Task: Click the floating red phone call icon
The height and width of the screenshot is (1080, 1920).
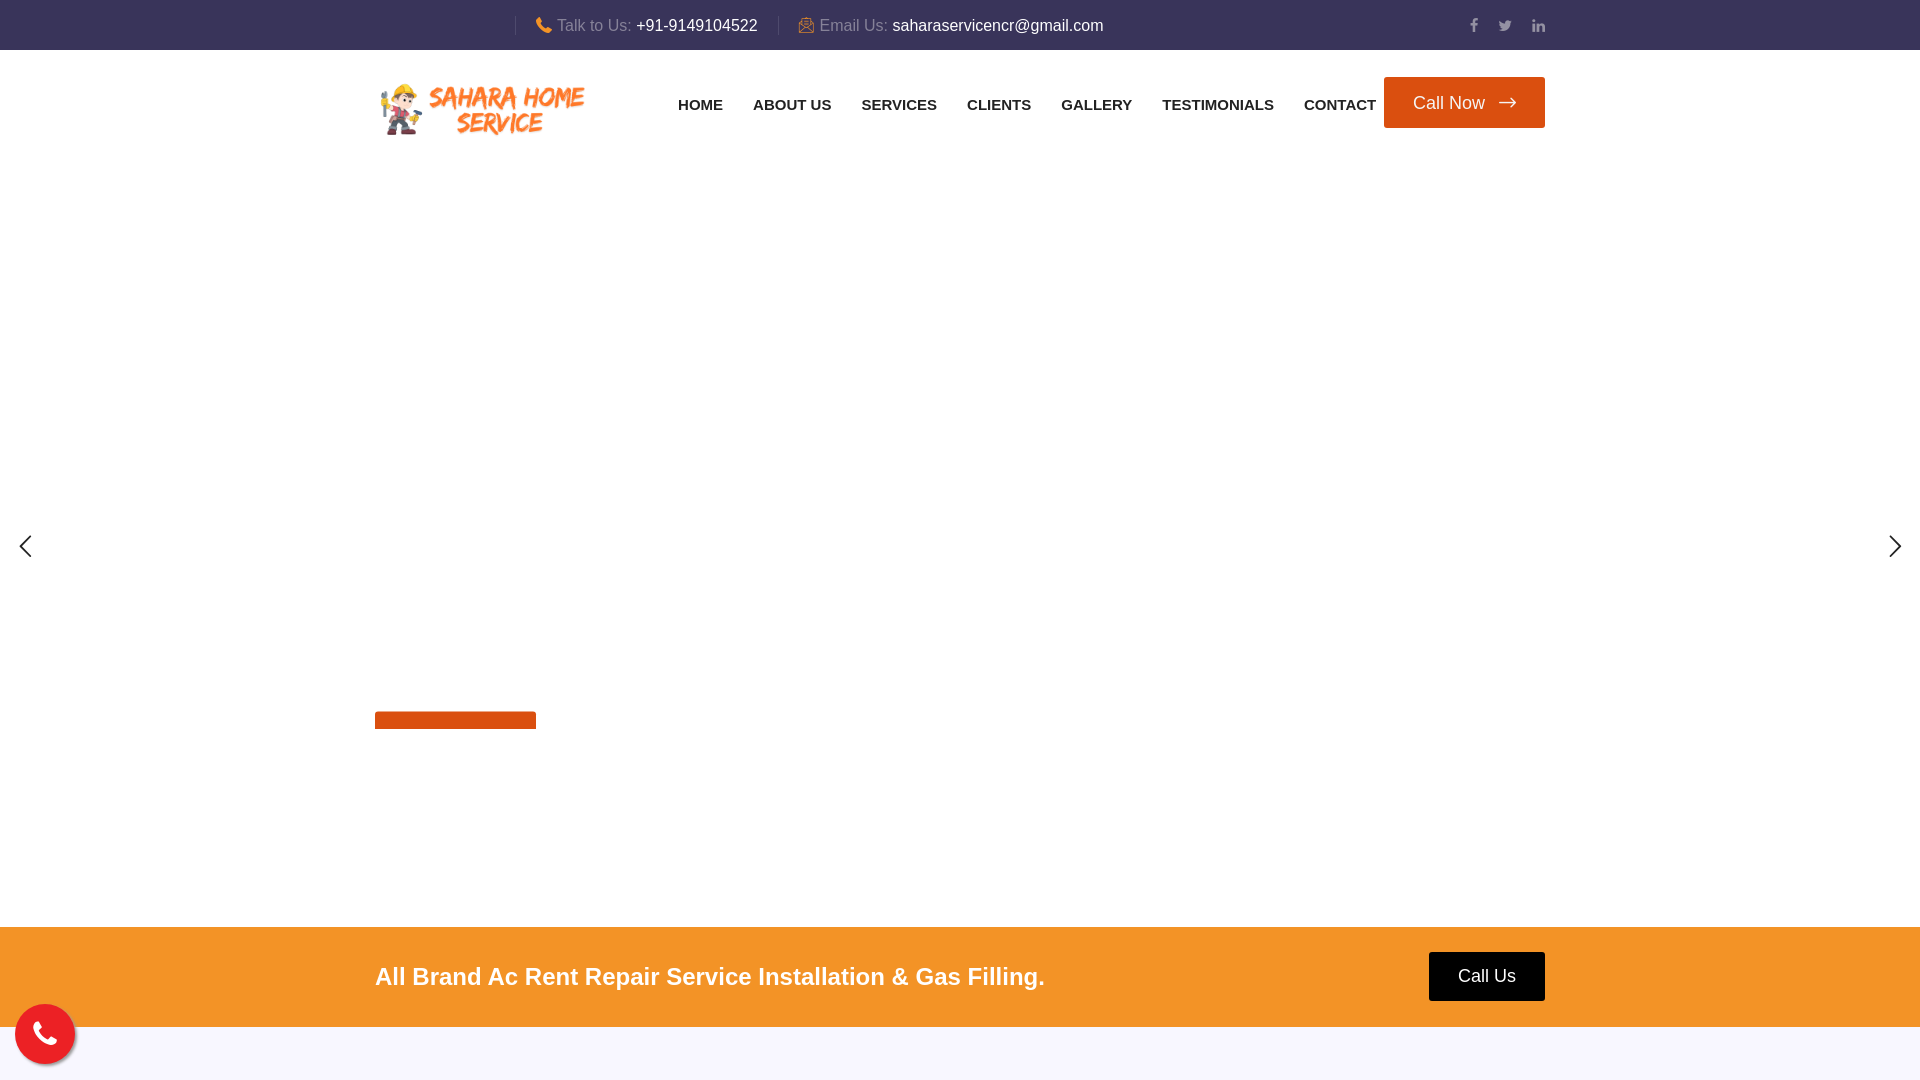Action: tap(45, 1034)
